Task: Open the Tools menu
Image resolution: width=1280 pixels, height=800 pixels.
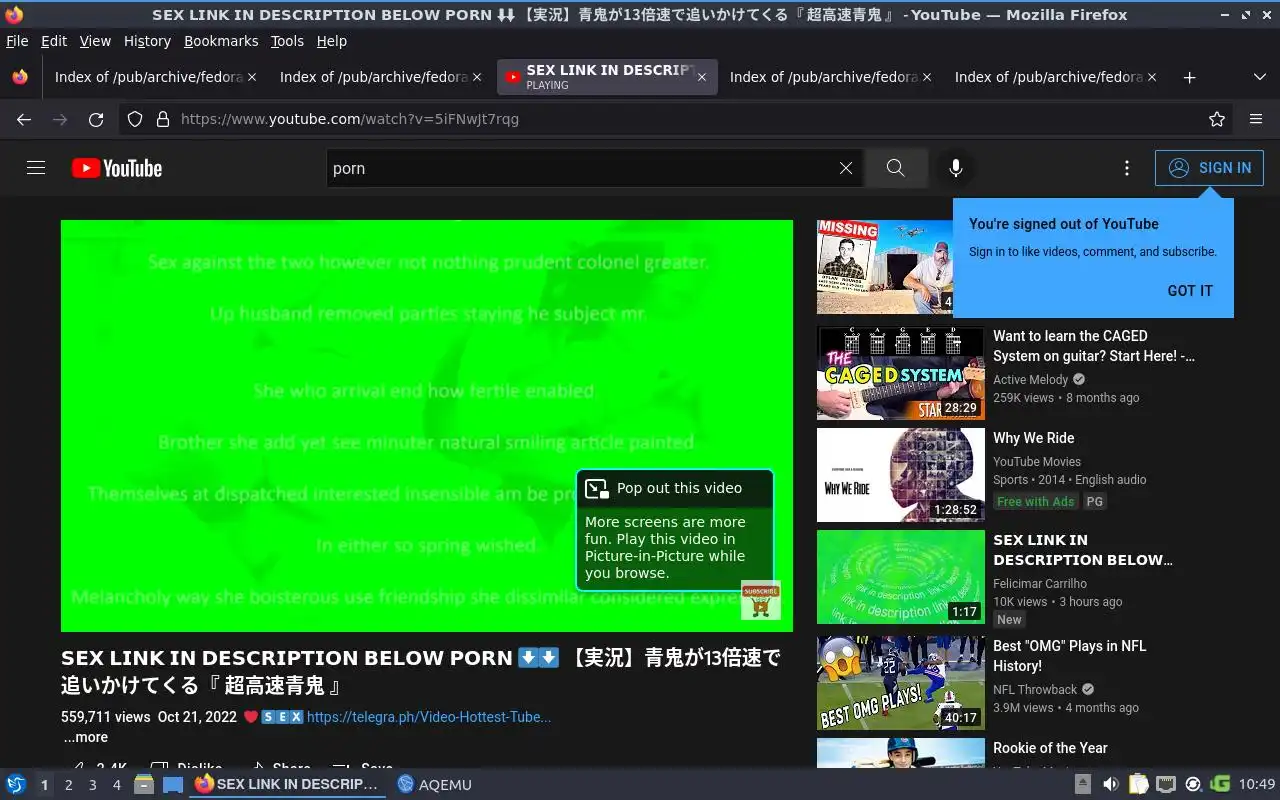Action: point(287,41)
